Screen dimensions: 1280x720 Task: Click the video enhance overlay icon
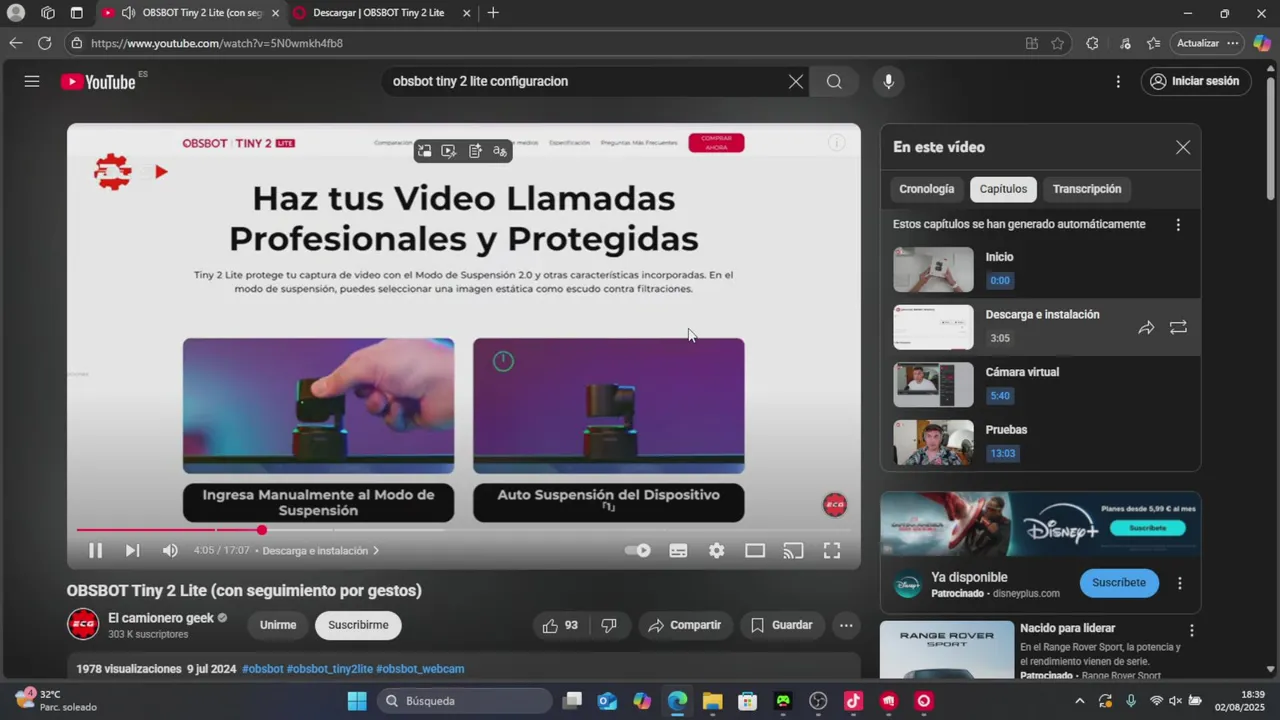(x=449, y=151)
